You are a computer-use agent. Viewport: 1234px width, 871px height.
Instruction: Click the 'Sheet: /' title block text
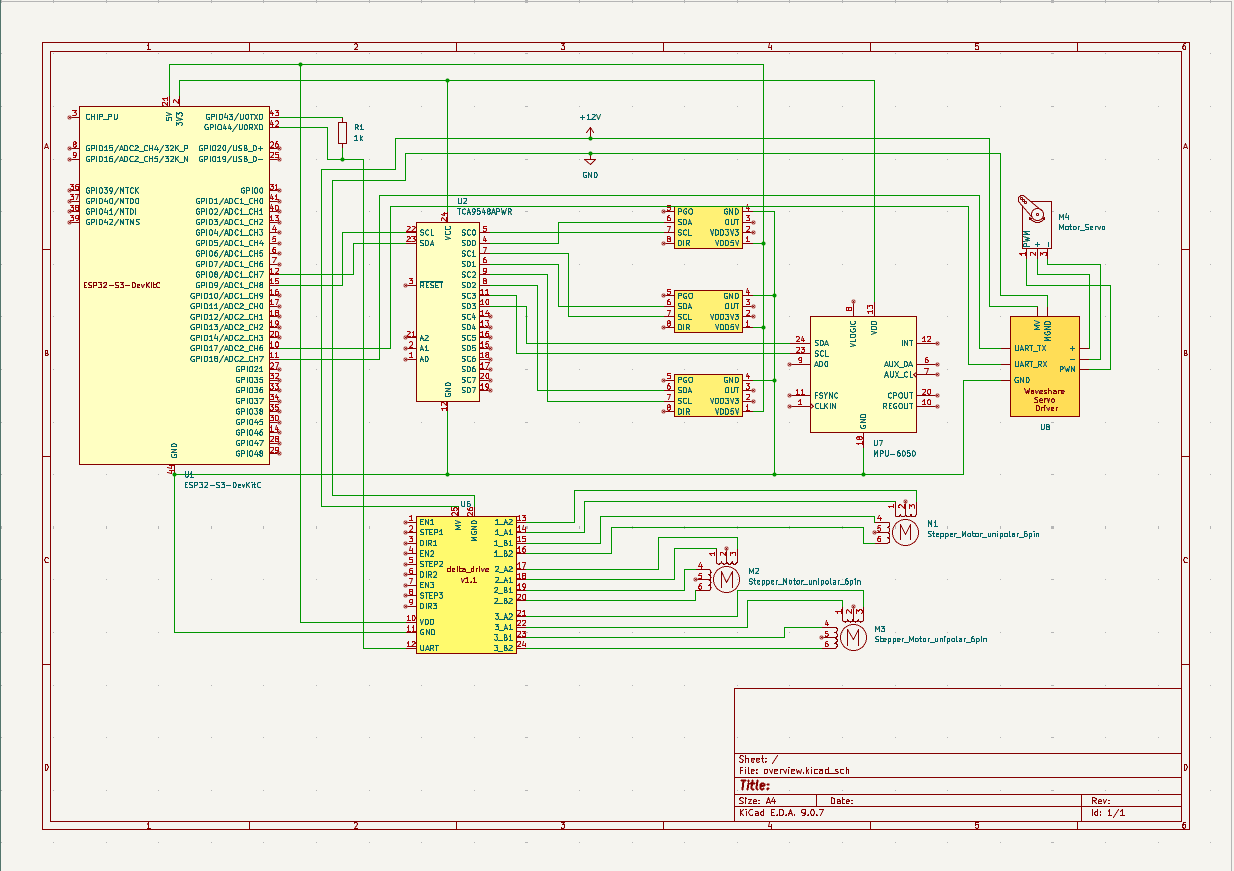[757, 759]
